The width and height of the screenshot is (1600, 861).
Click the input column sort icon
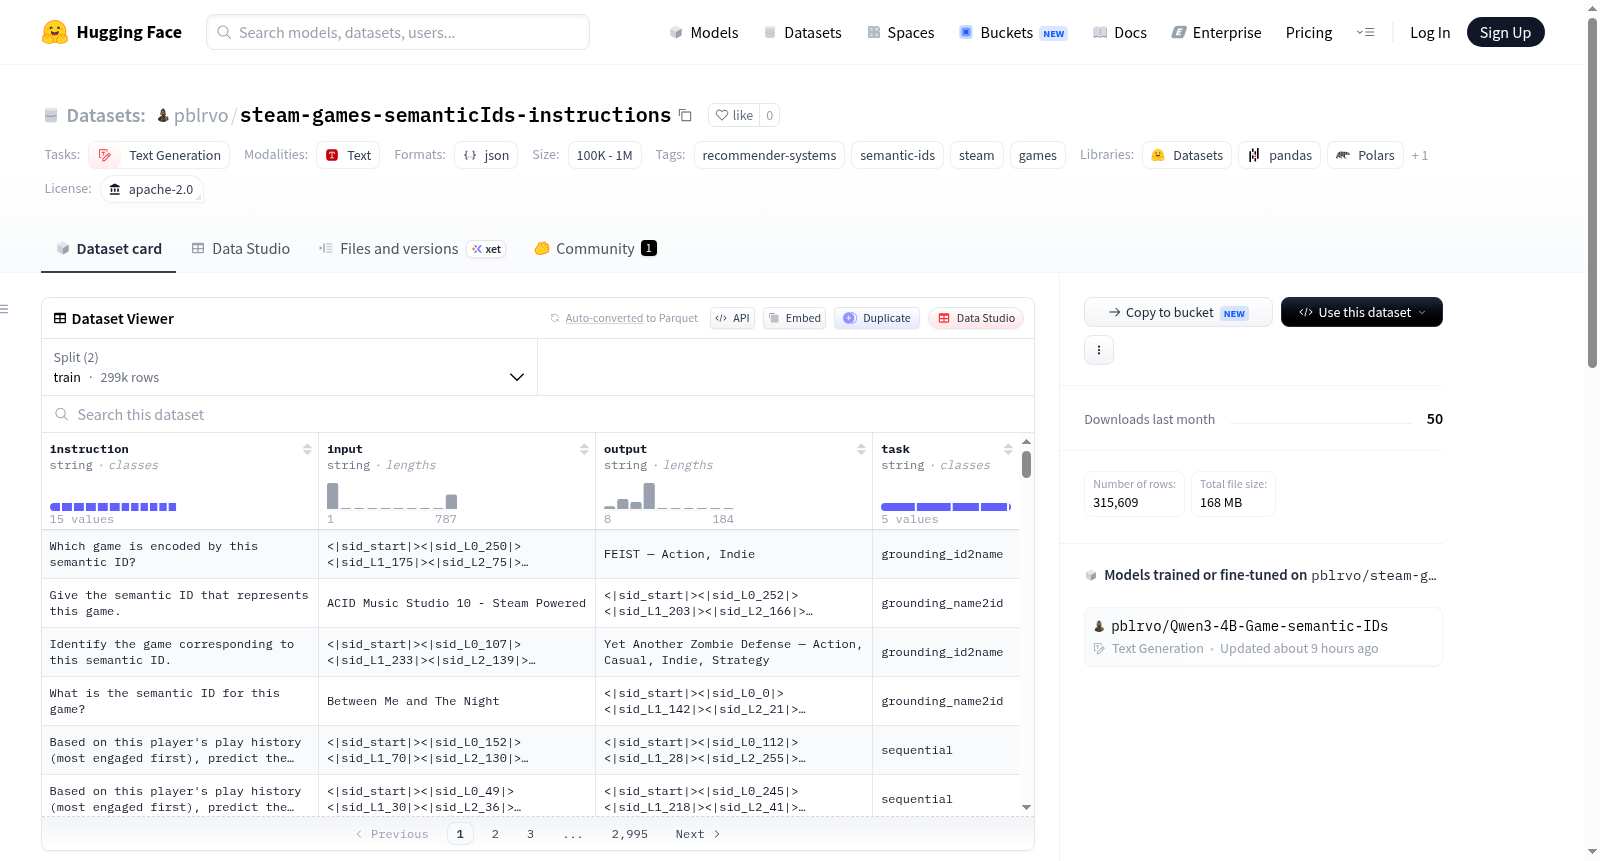pyautogui.click(x=584, y=449)
